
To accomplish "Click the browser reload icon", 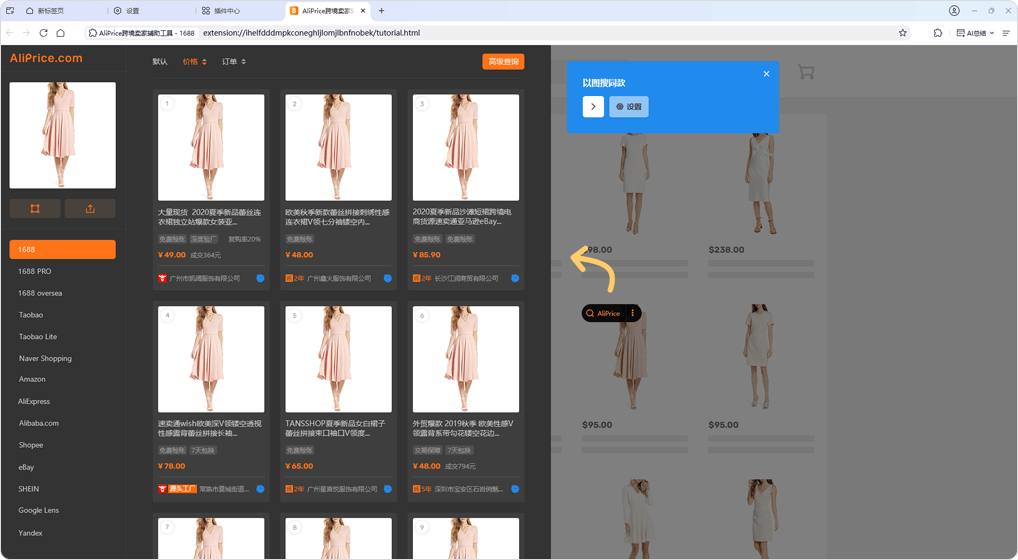I will pyautogui.click(x=43, y=33).
